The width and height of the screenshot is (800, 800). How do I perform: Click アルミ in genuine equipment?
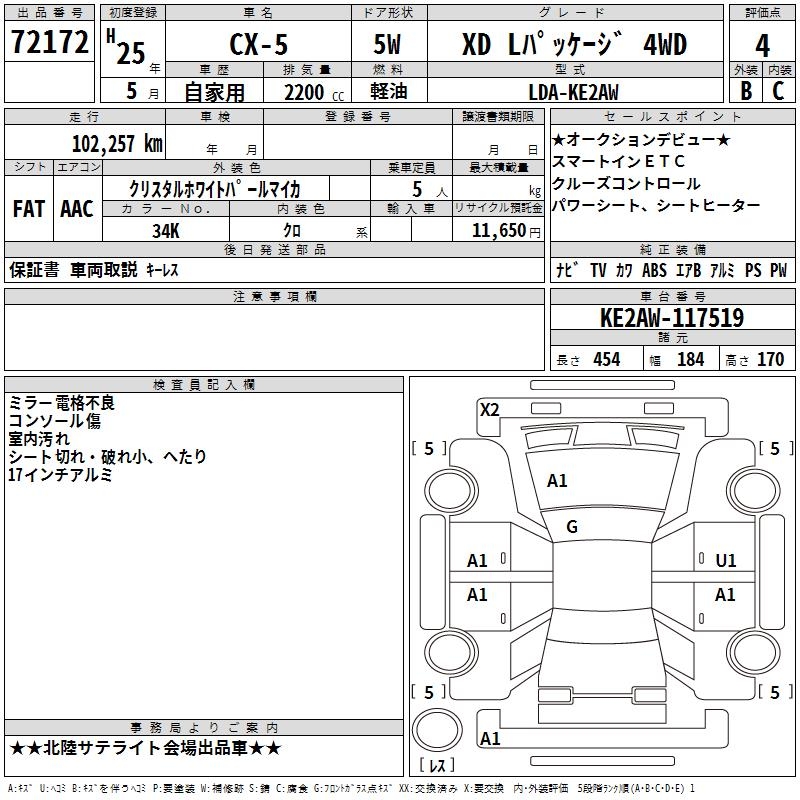[722, 270]
